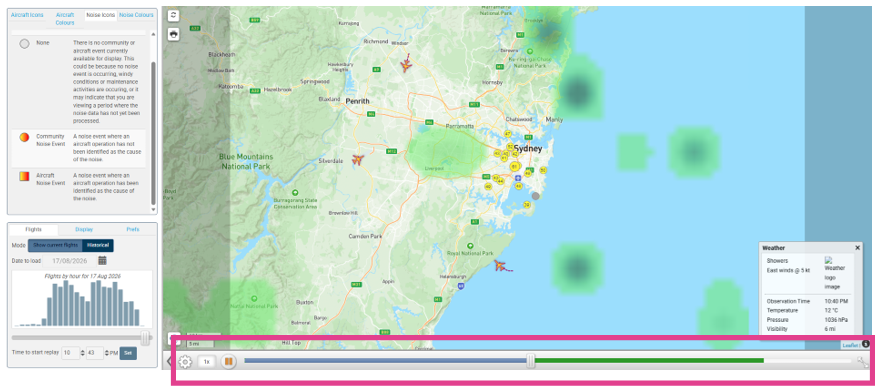Click the aircraft off Royal National Park coast
Viewport: 884px width, 391px height.
[x=500, y=265]
